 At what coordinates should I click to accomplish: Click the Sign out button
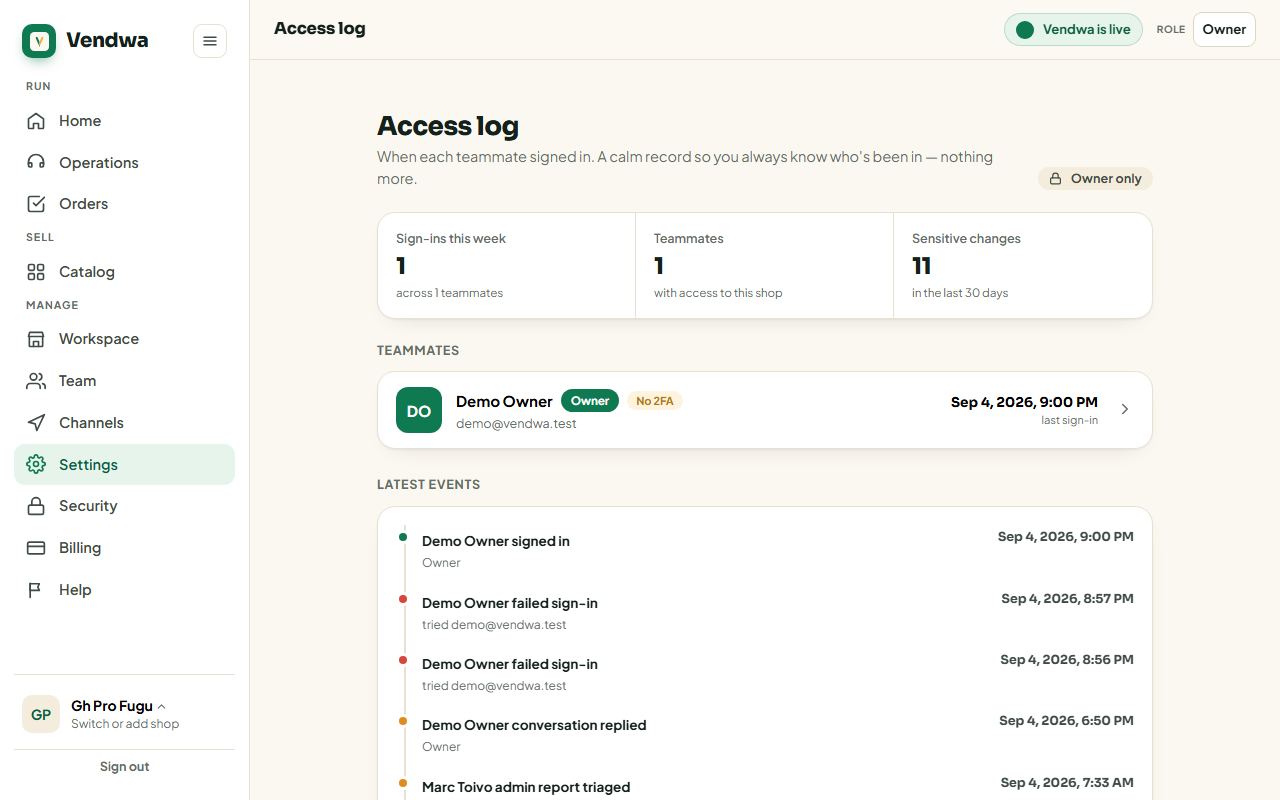click(x=124, y=767)
